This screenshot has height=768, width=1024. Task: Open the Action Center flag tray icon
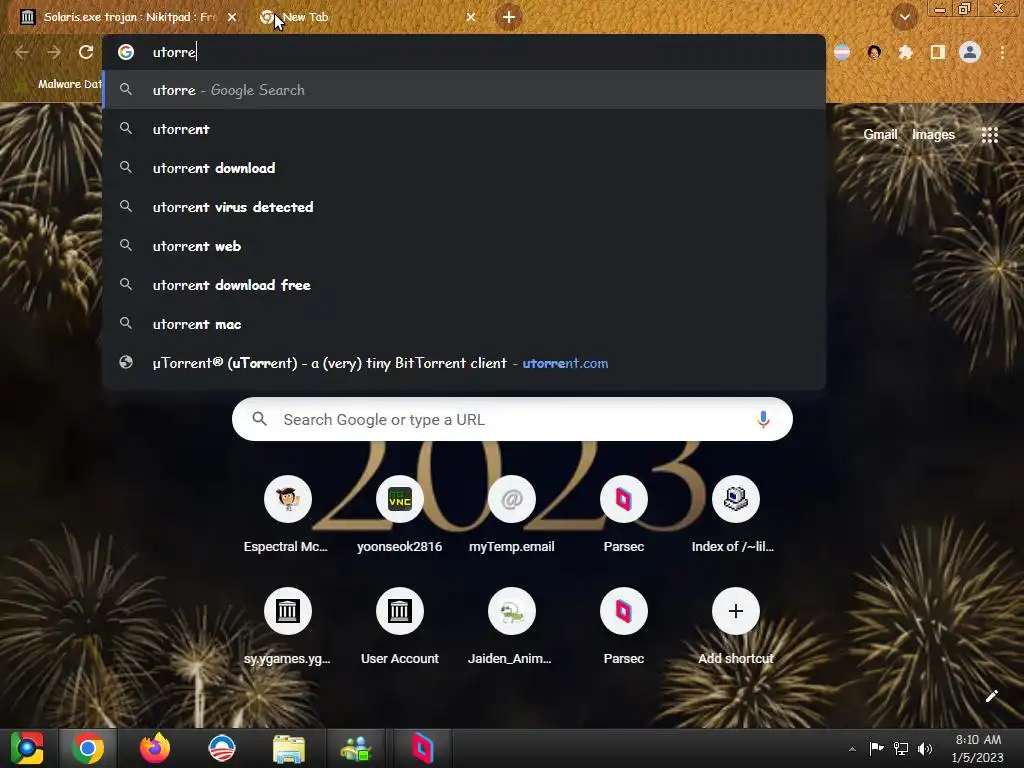(876, 749)
